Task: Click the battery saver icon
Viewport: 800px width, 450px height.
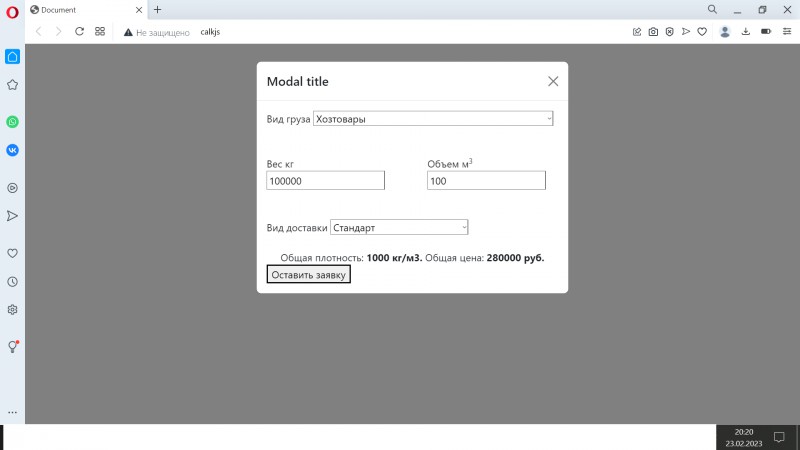Action: 766,32
